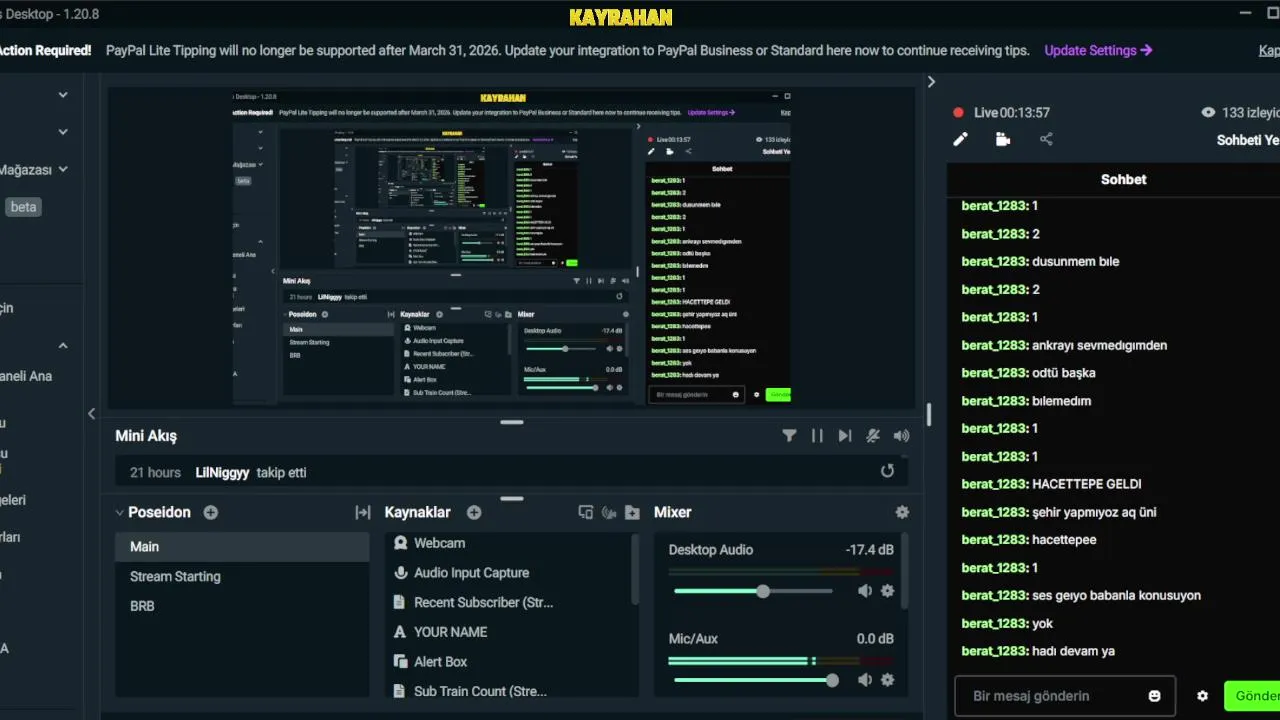Image resolution: width=1280 pixels, height=720 pixels.
Task: Click the Update Settings link
Action: point(1098,50)
